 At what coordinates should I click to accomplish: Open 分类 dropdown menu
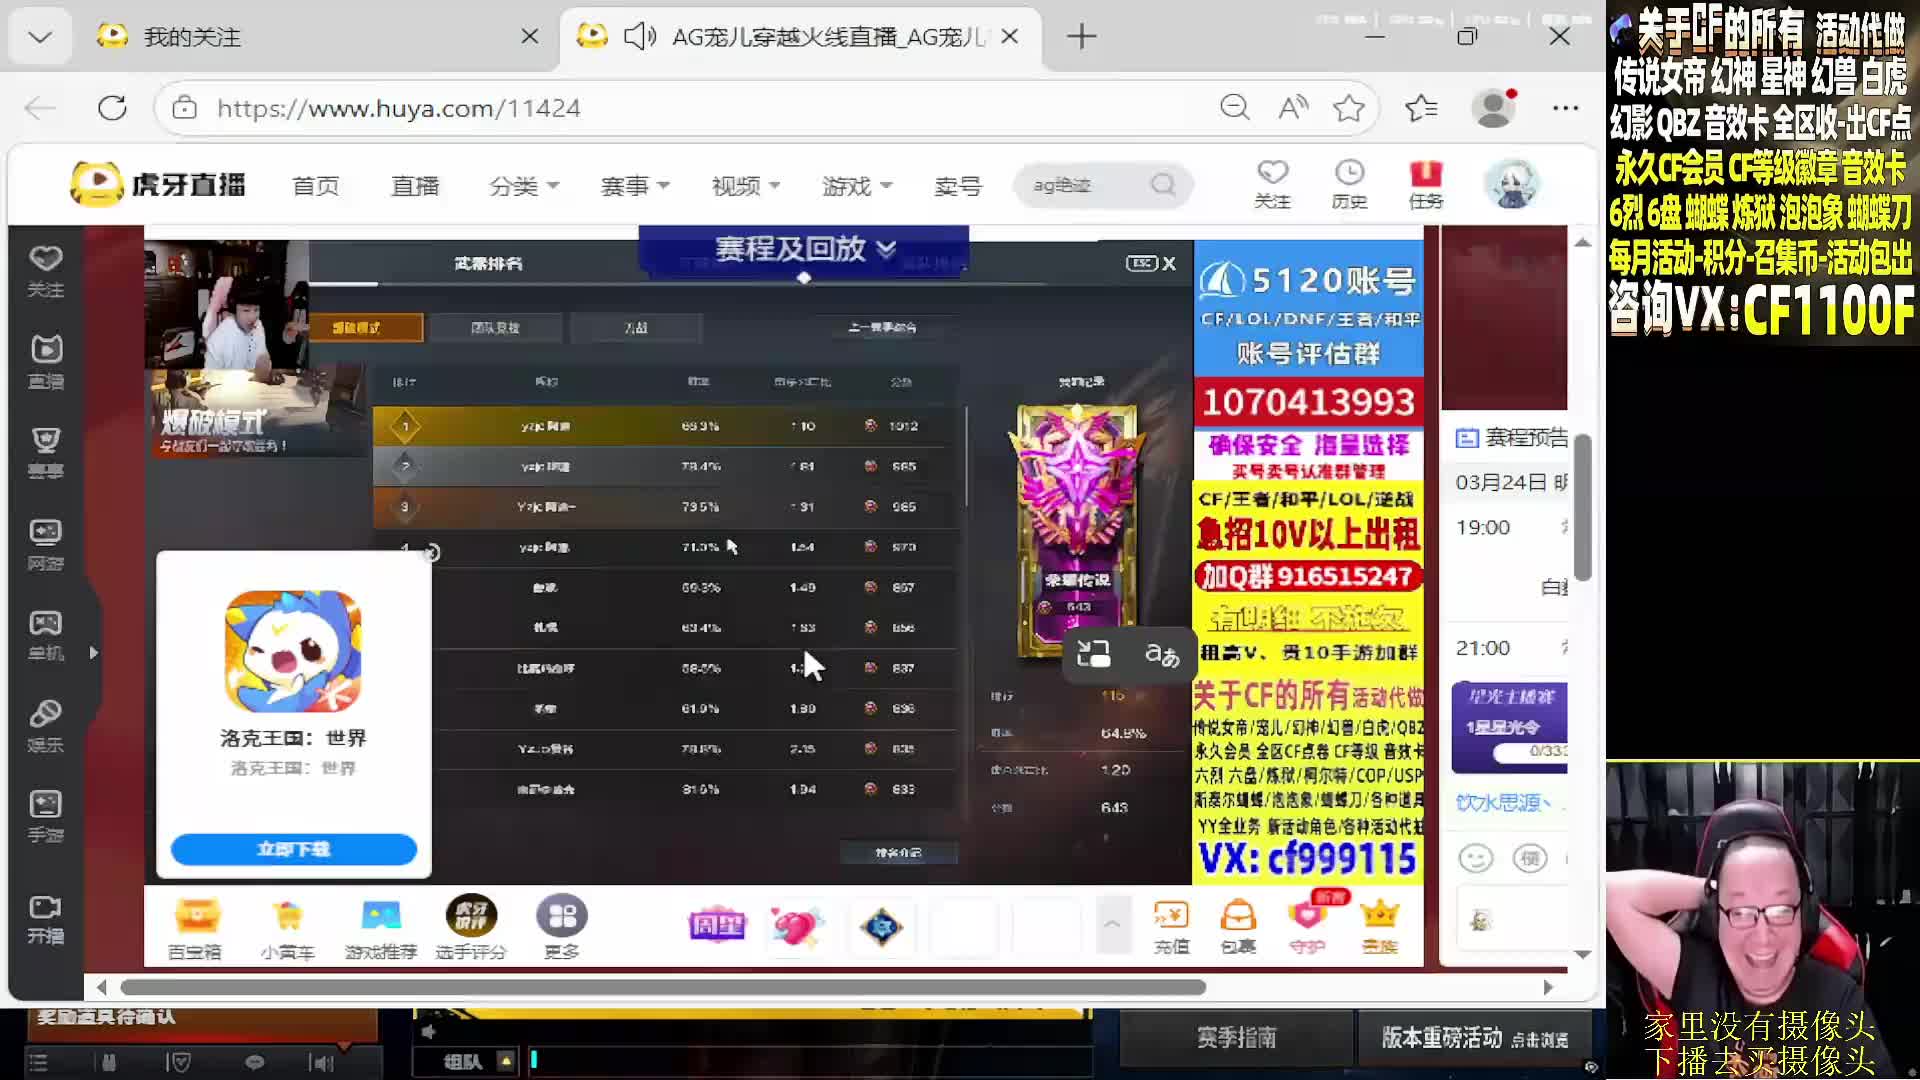[523, 186]
